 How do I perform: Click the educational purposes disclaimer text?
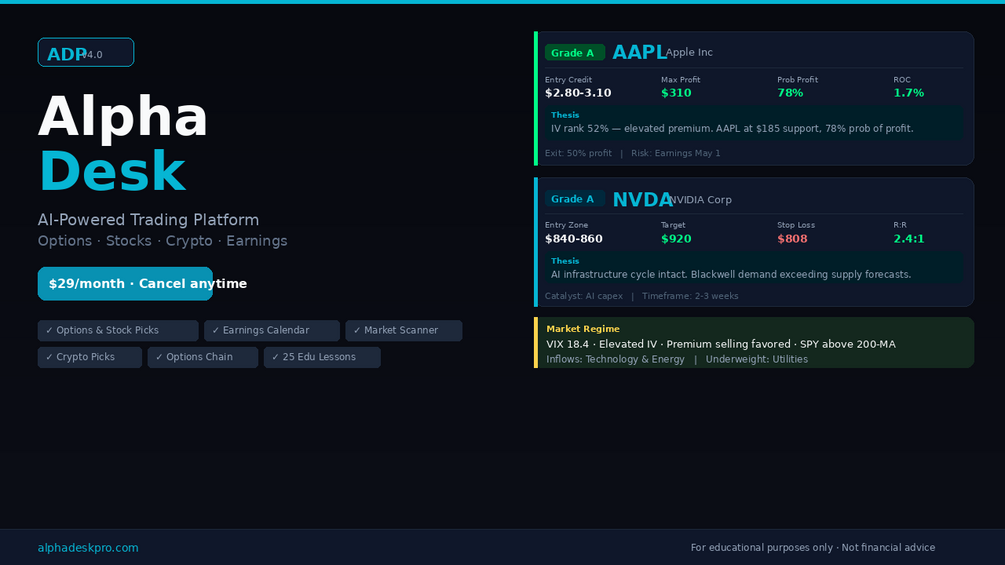(x=813, y=548)
